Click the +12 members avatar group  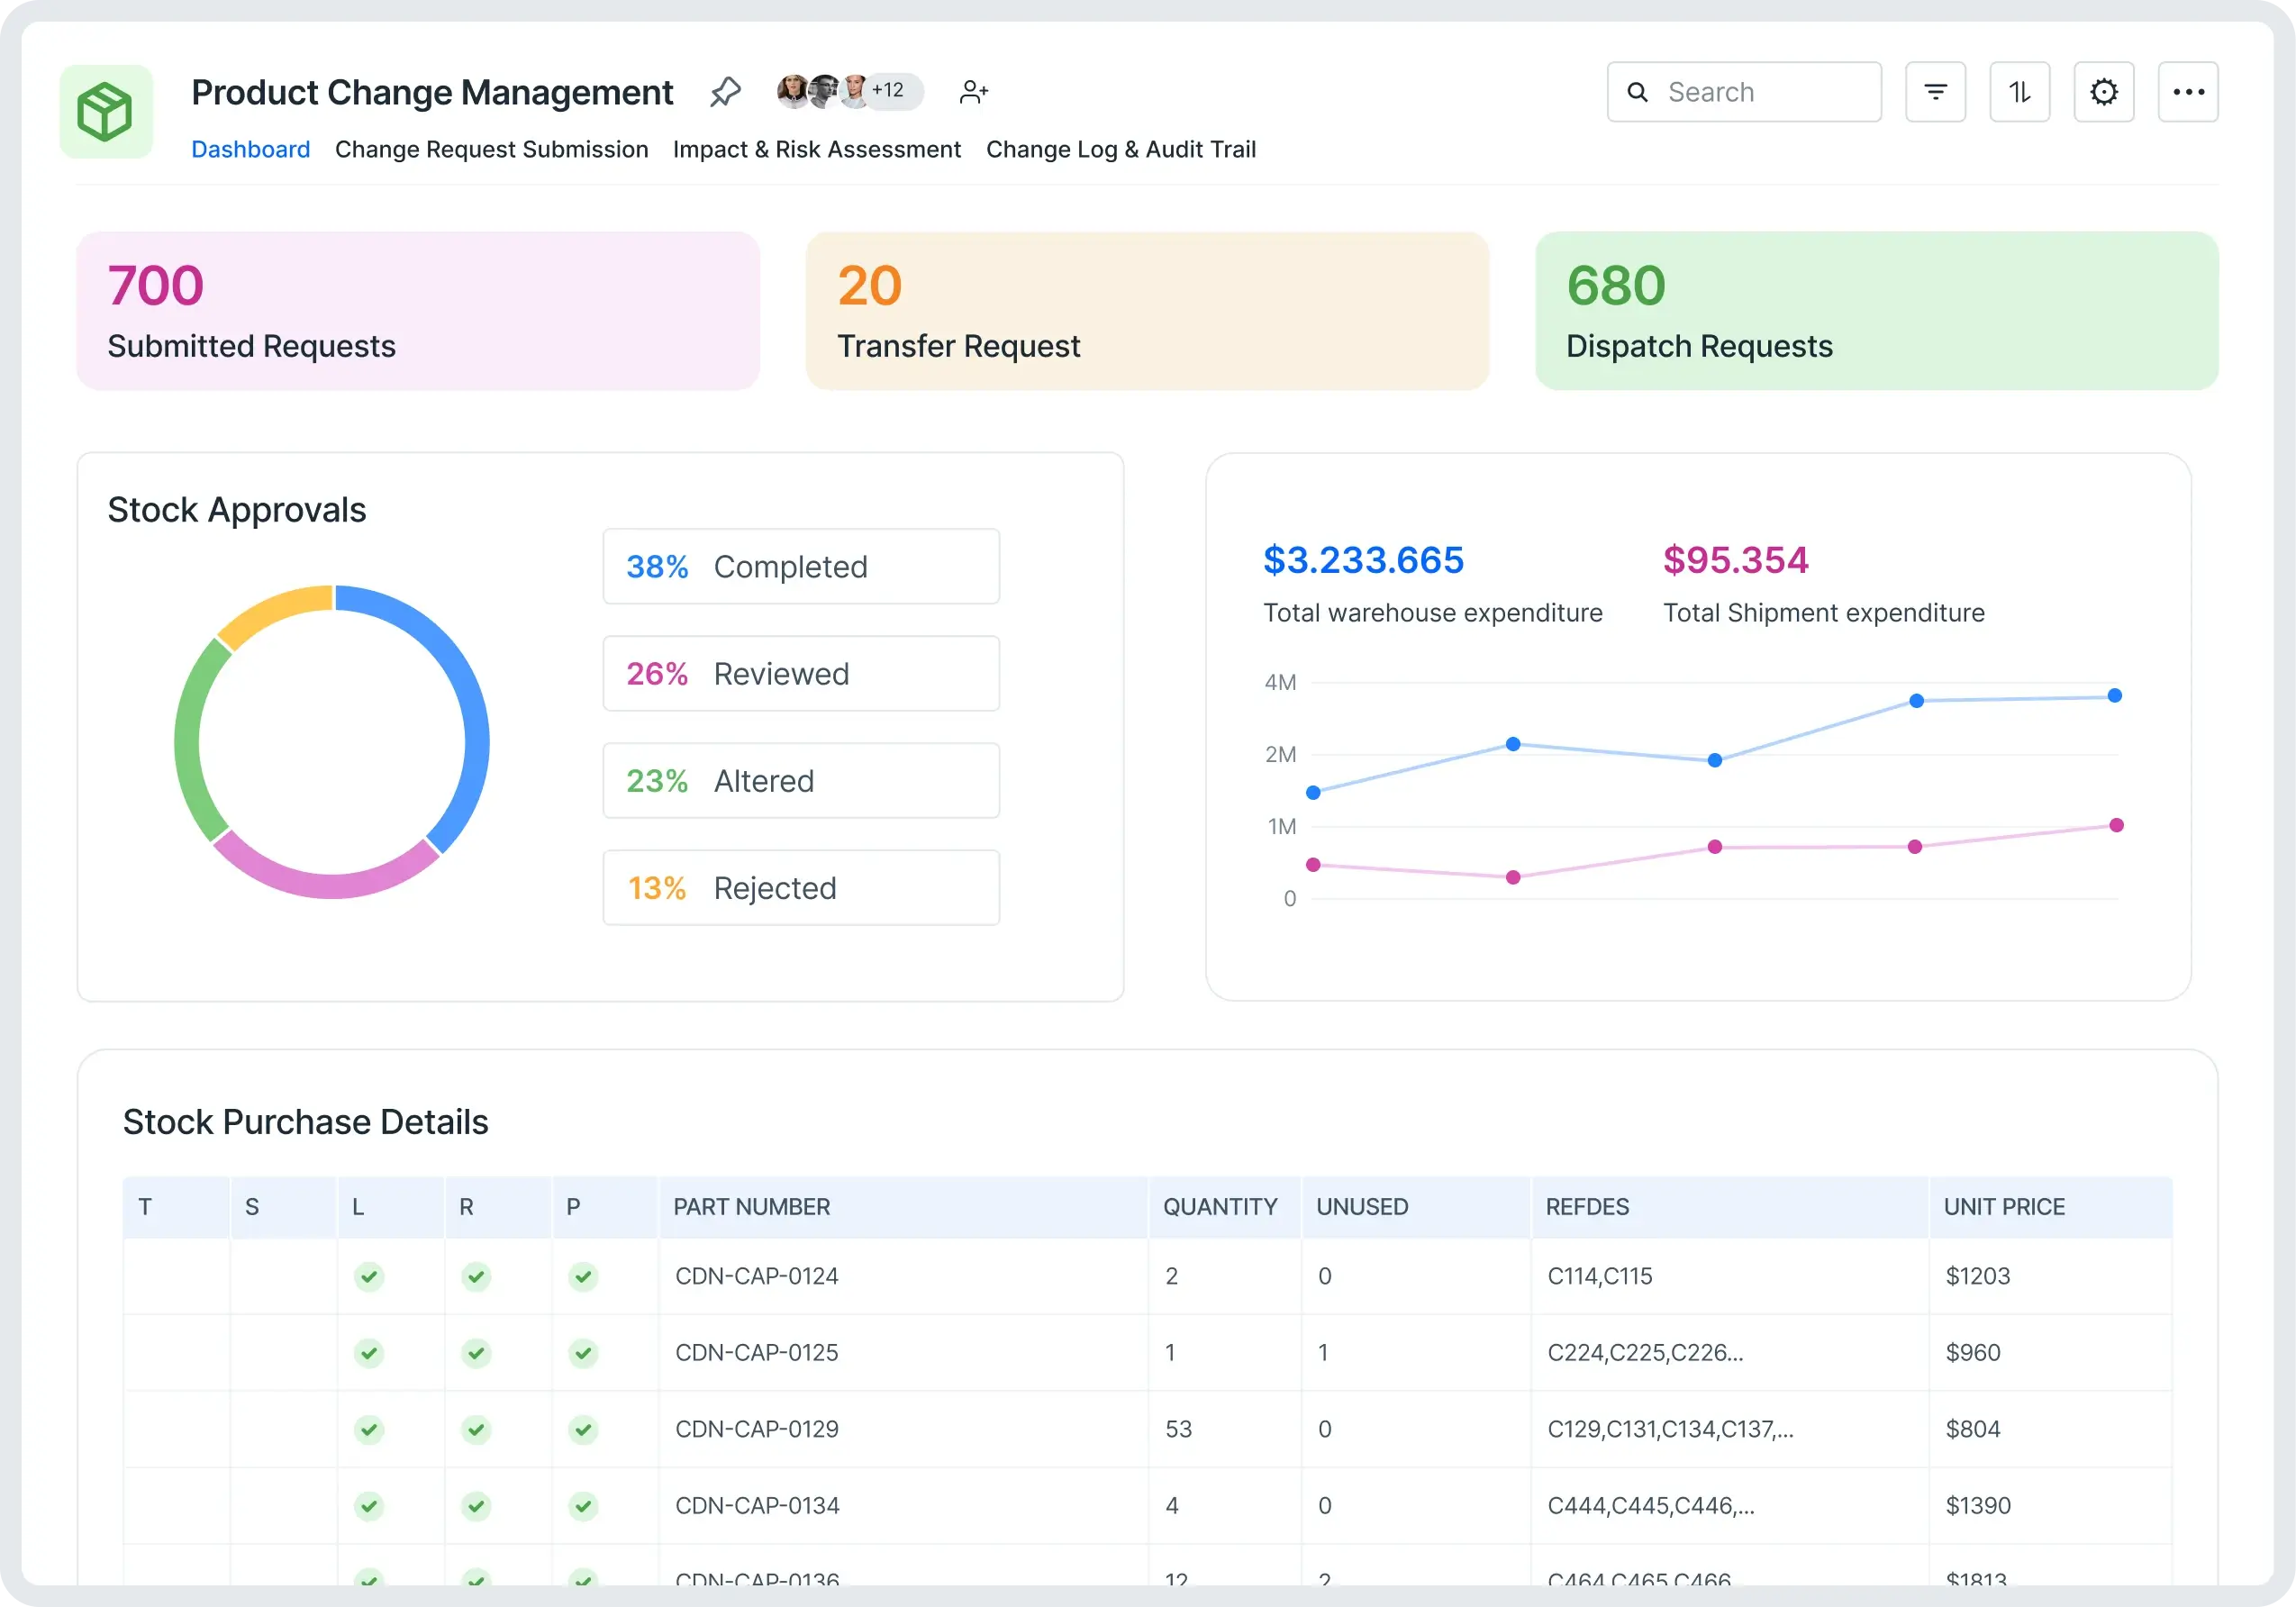(887, 91)
